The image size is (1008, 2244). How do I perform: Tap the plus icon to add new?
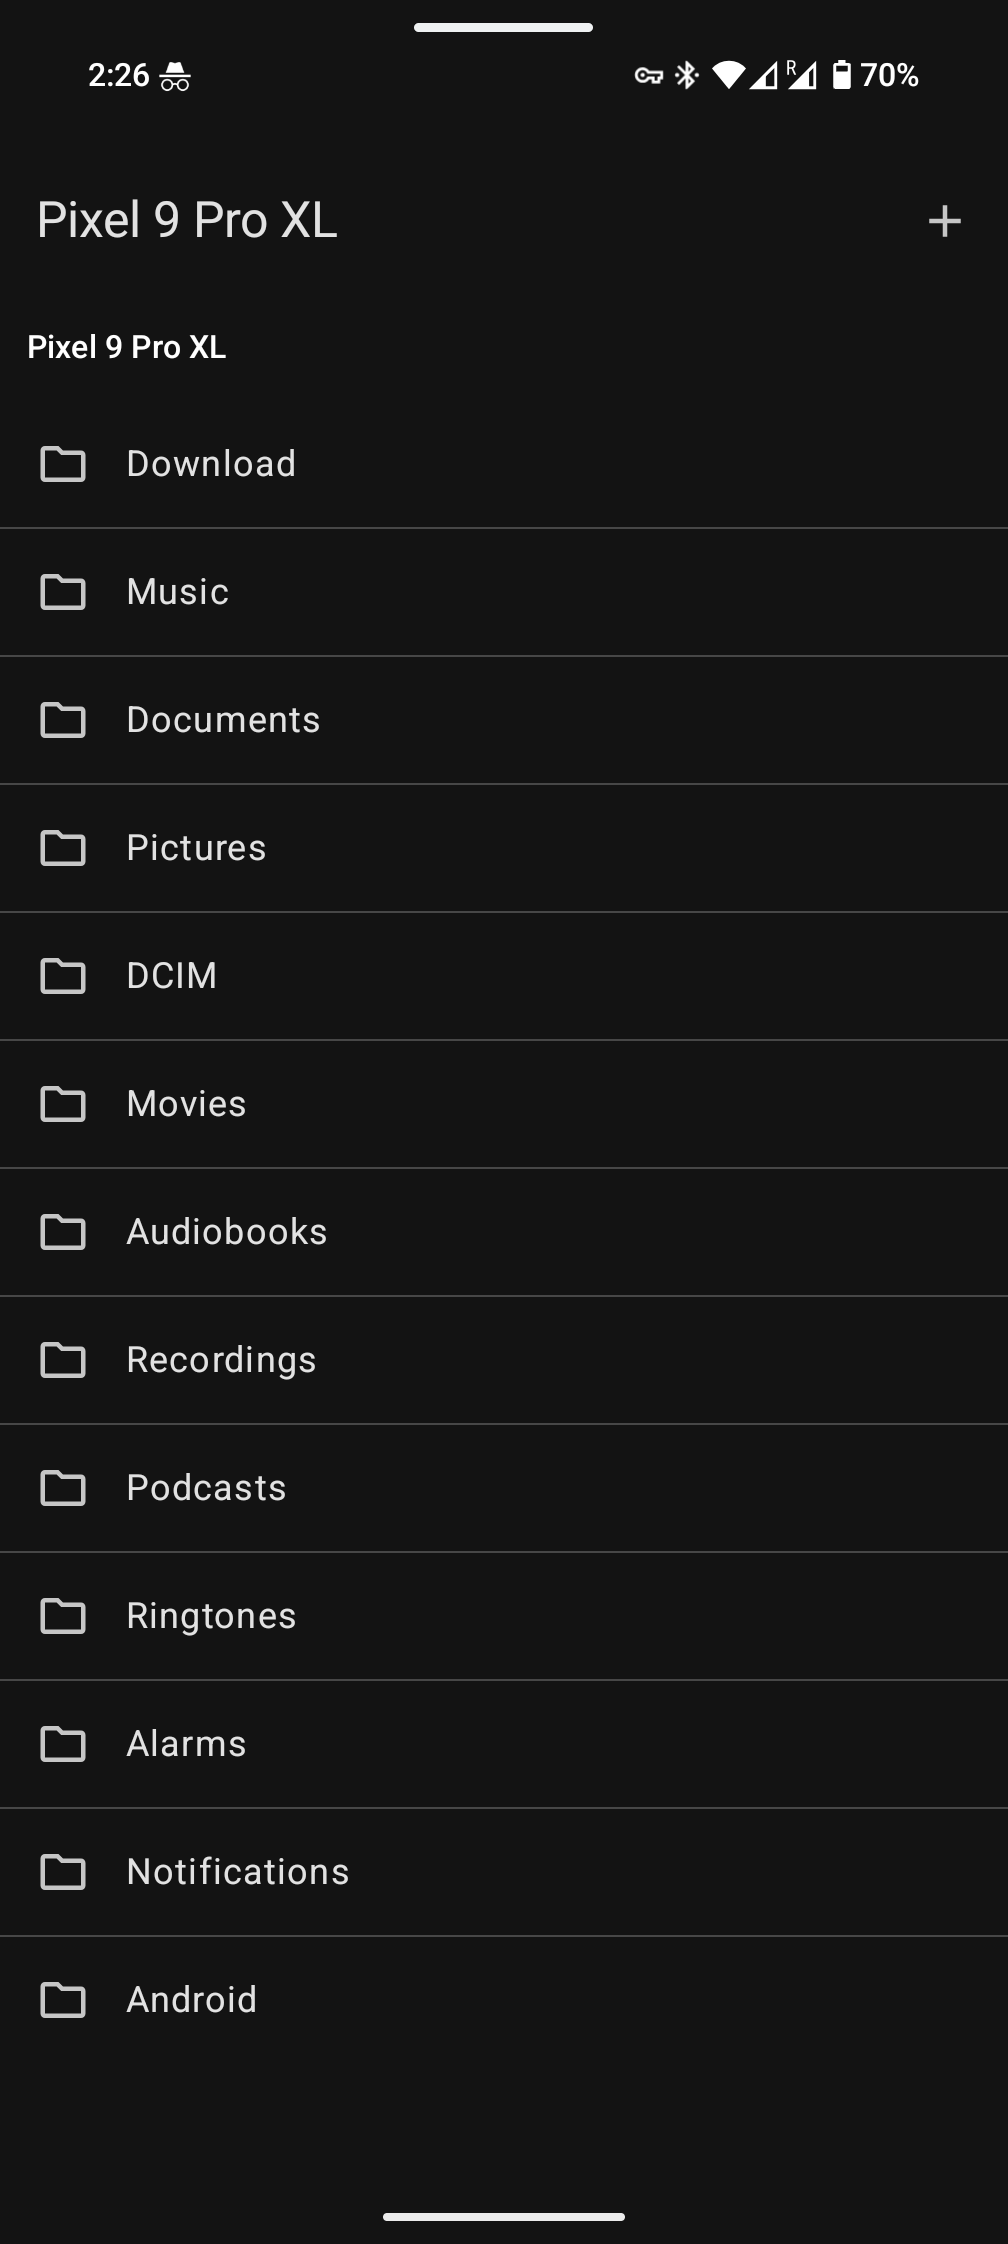tap(944, 221)
